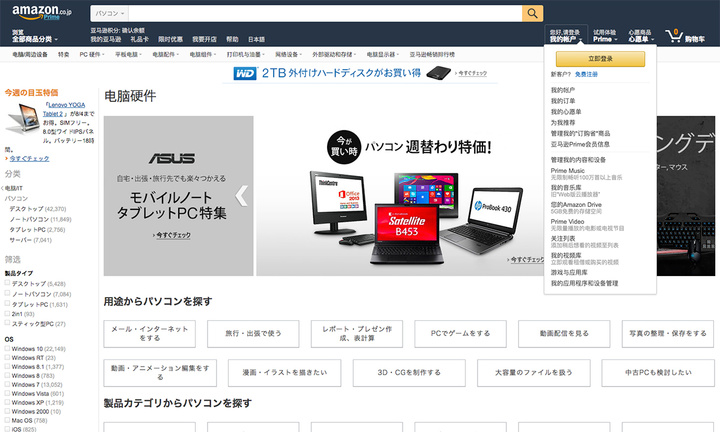This screenshot has width=720, height=432.
Task: Click the 帮助 help link
Action: click(x=232, y=39)
